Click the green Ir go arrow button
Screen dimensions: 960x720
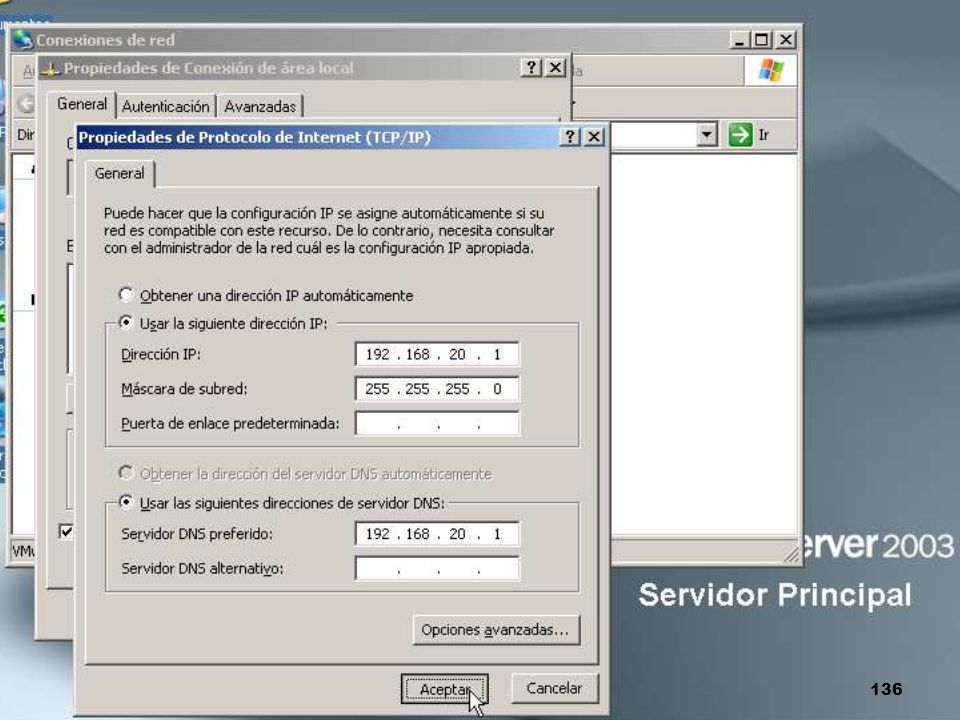tap(740, 134)
